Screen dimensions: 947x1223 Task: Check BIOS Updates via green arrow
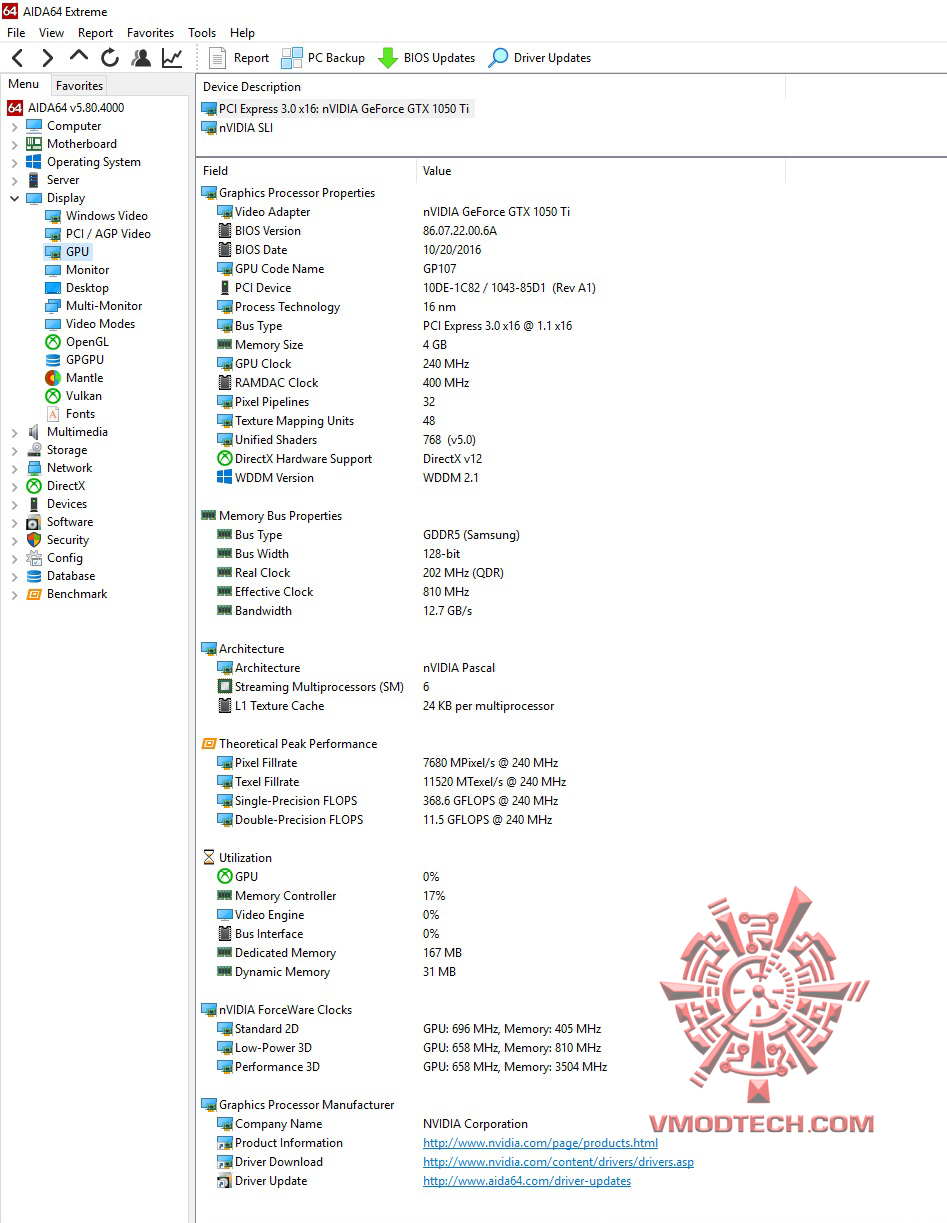tap(426, 58)
